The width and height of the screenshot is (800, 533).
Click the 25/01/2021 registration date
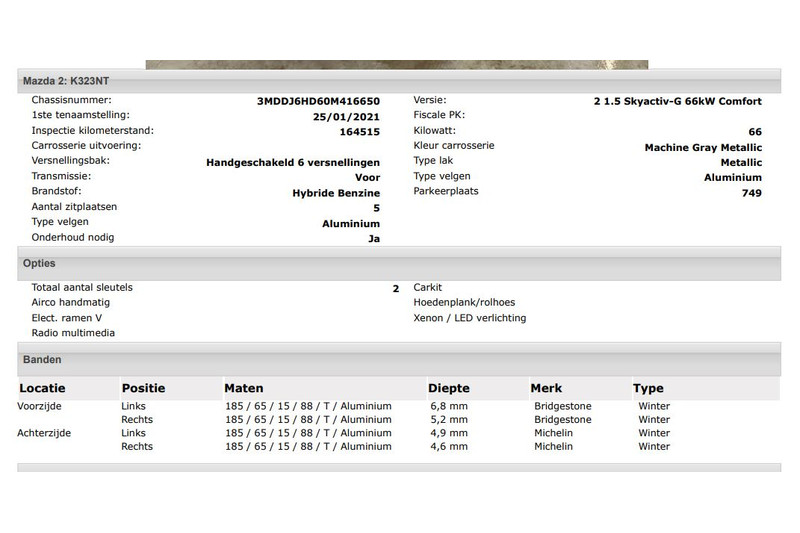[x=346, y=116]
